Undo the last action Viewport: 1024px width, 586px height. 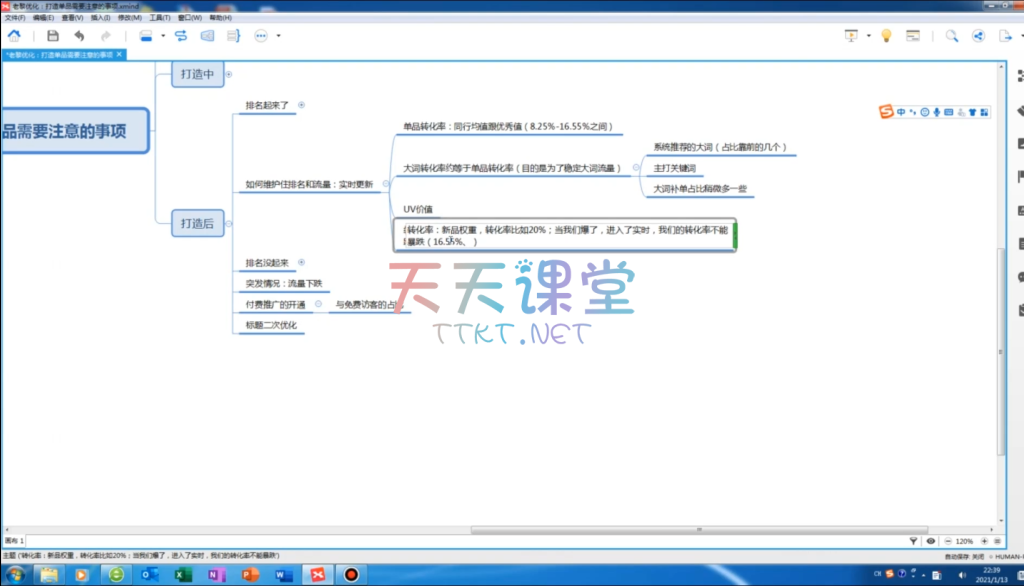[79, 36]
